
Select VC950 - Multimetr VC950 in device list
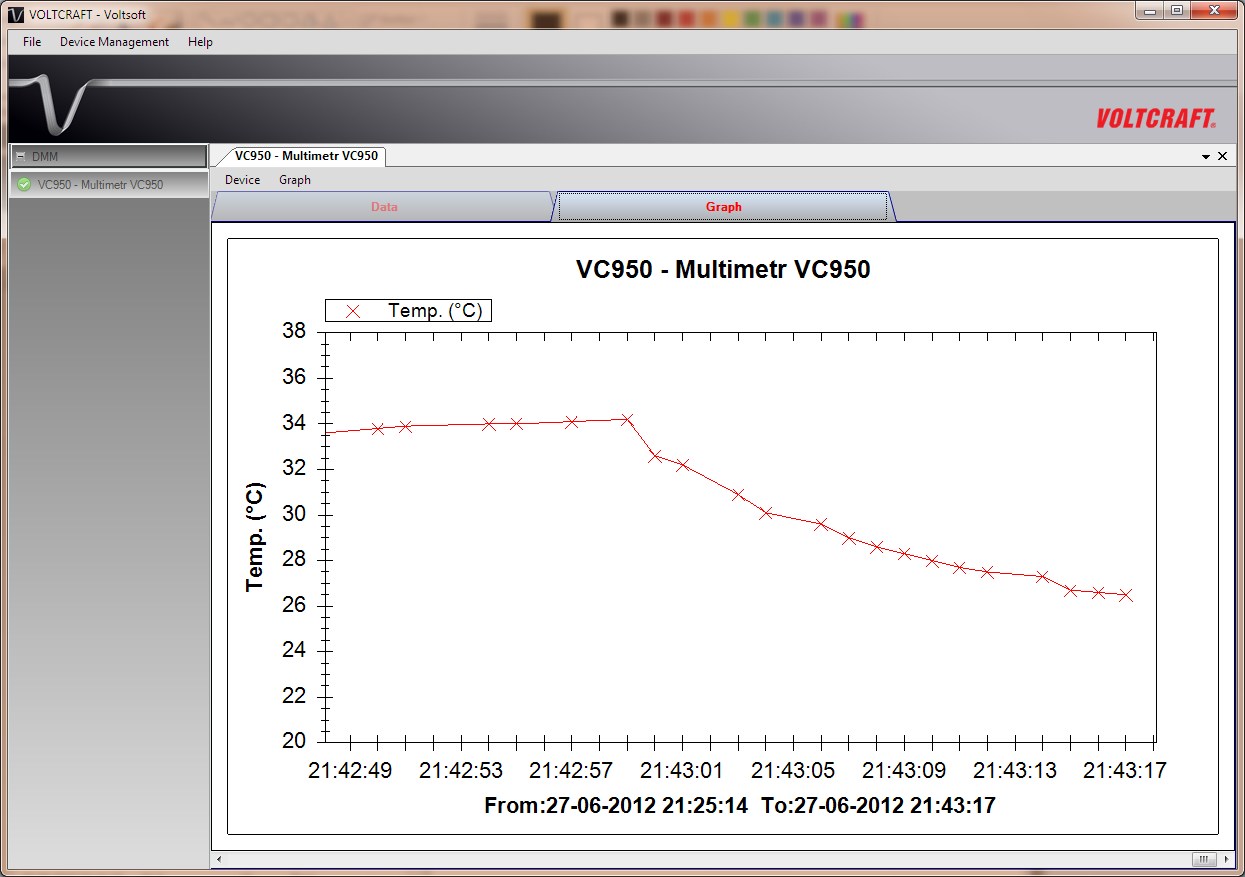click(108, 184)
